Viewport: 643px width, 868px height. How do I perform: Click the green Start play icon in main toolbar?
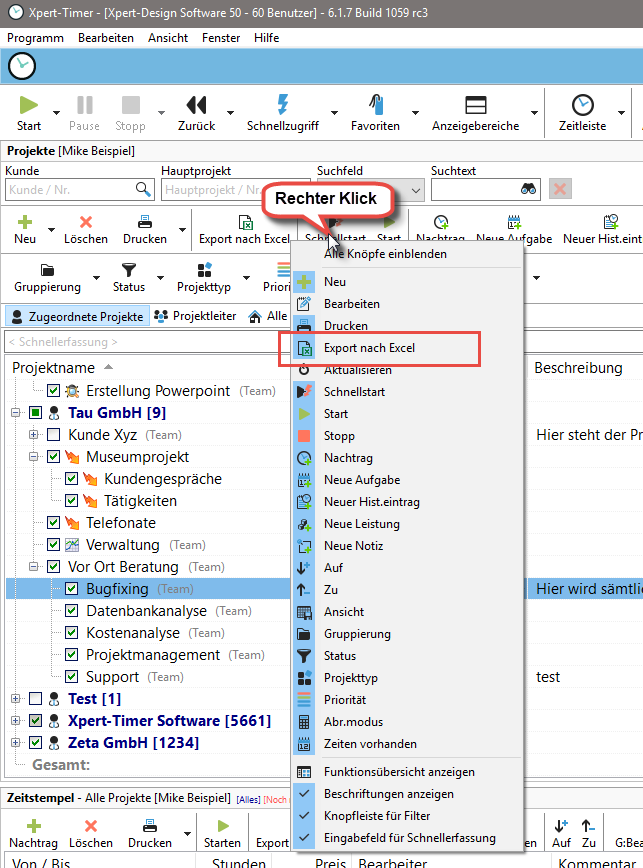(29, 105)
